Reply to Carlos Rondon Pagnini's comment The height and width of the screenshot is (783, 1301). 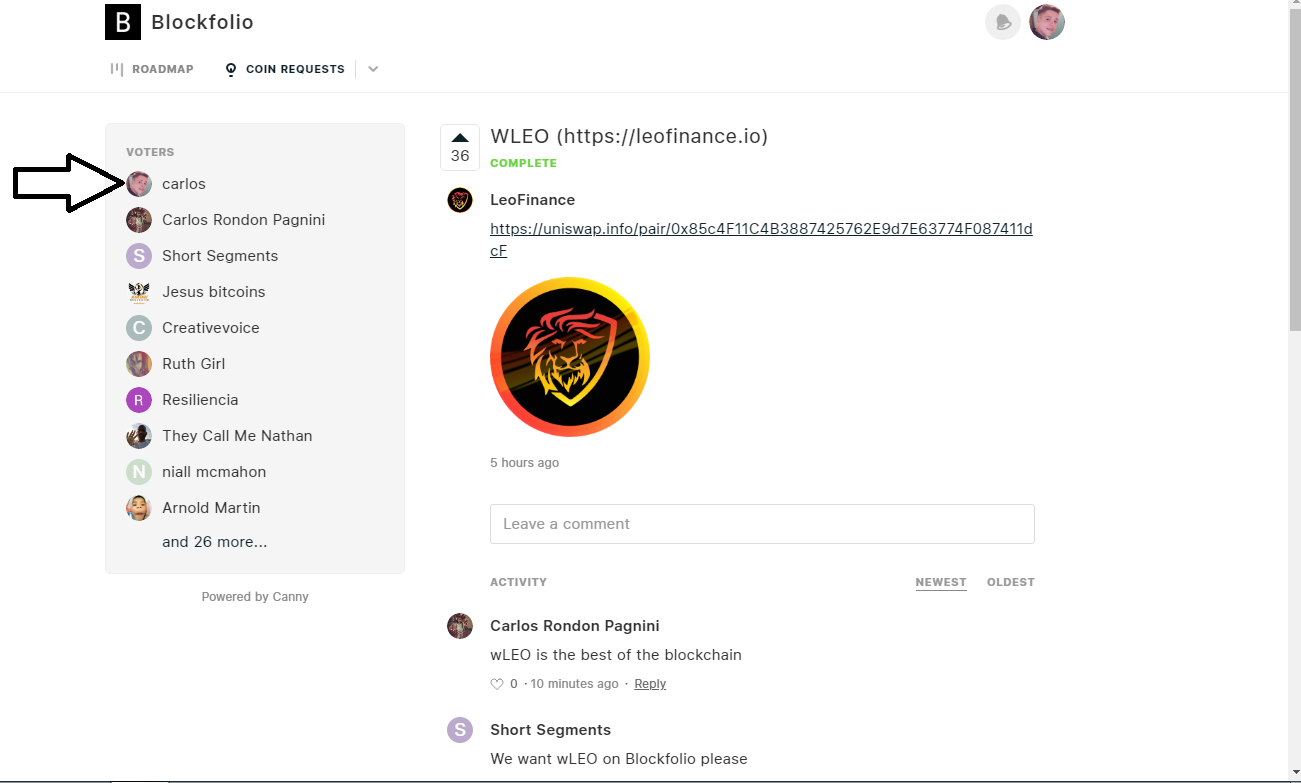click(650, 684)
